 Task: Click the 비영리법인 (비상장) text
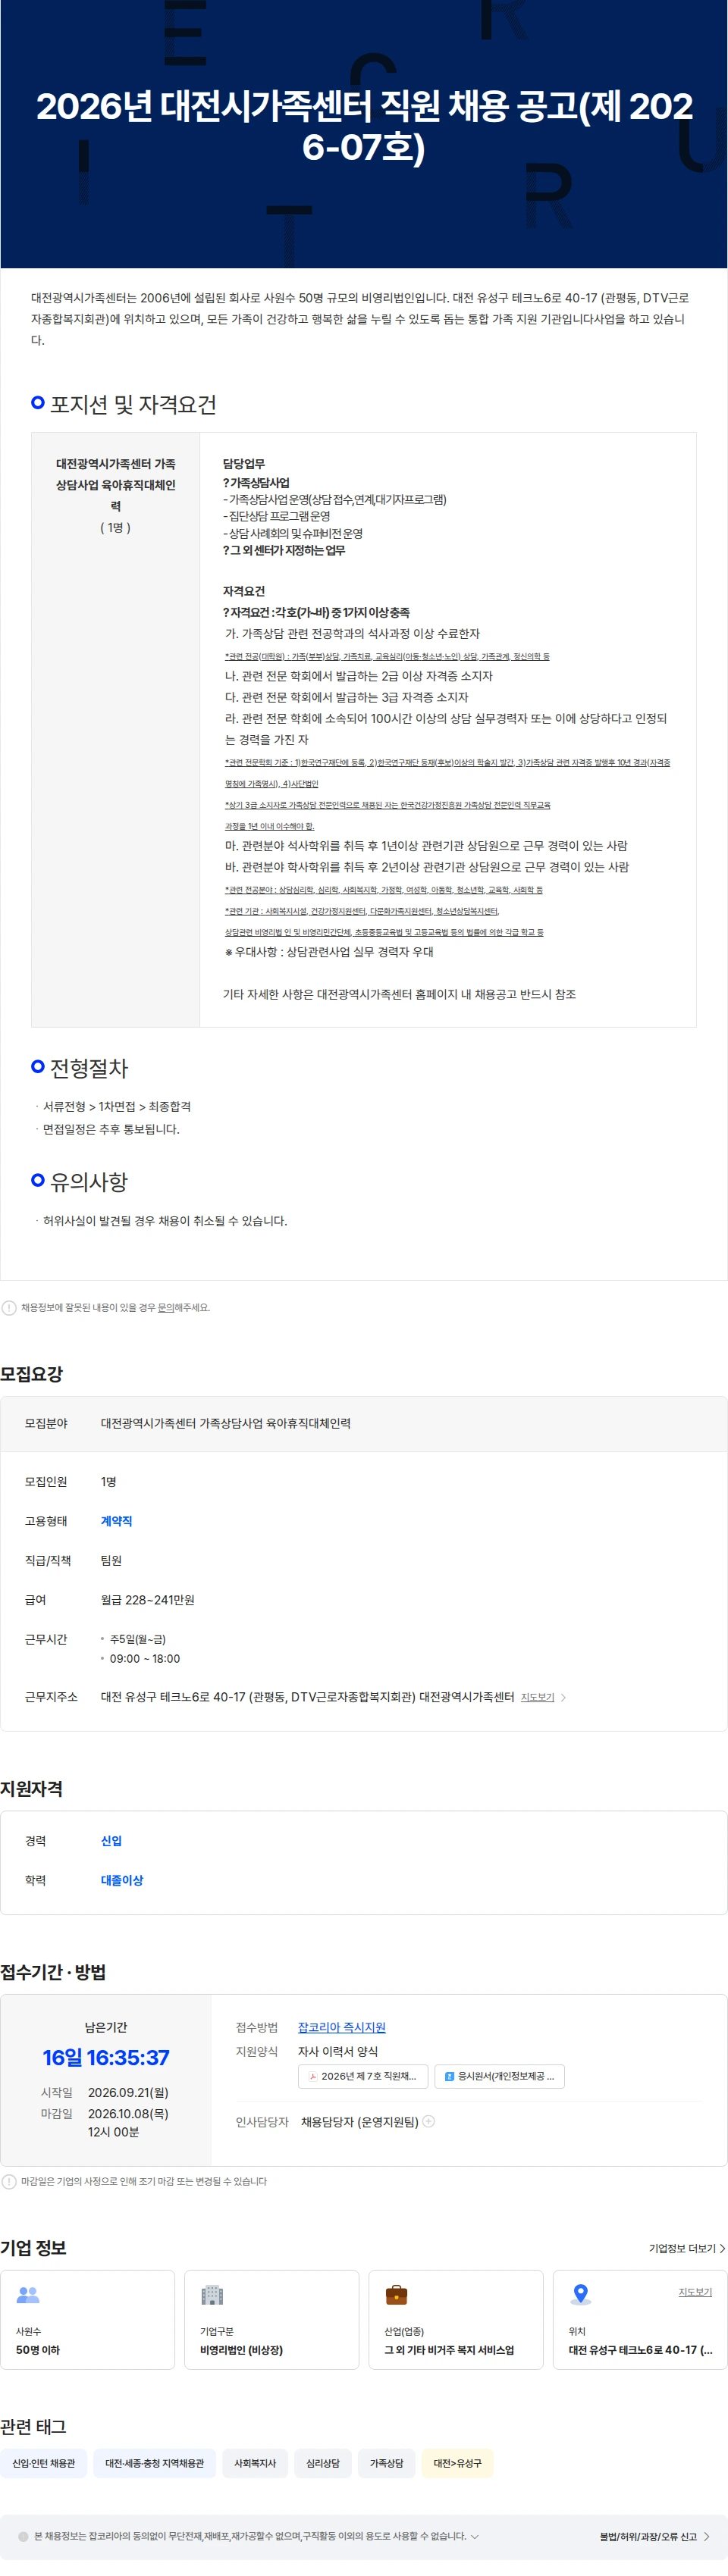pos(241,2350)
